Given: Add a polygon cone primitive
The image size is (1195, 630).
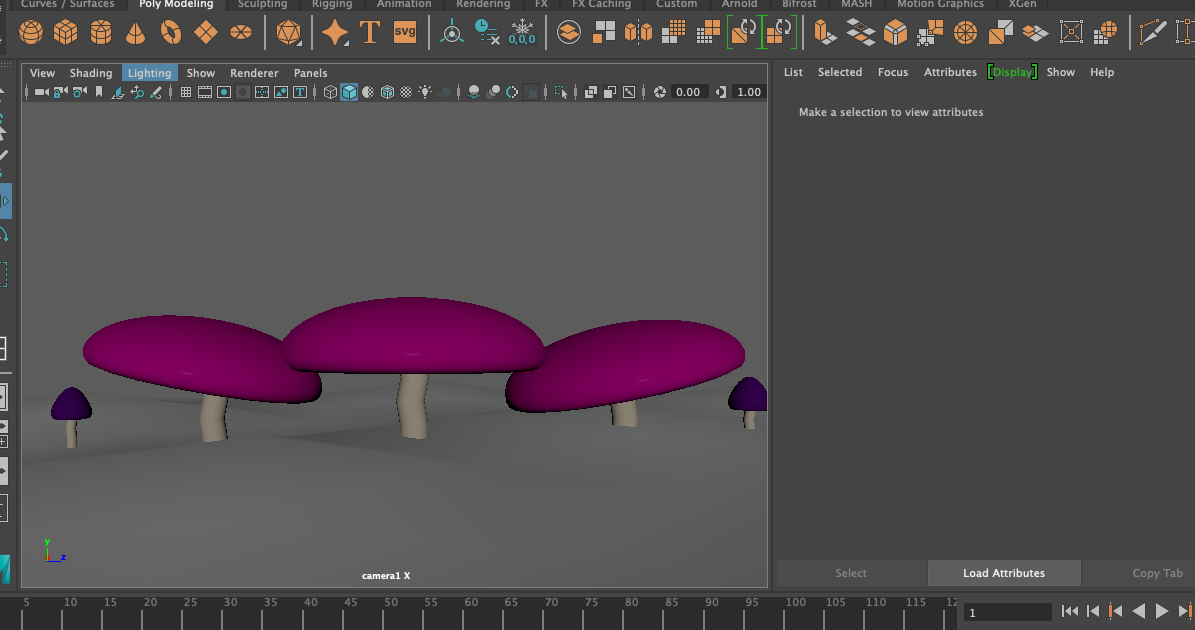Looking at the screenshot, I should pyautogui.click(x=136, y=33).
